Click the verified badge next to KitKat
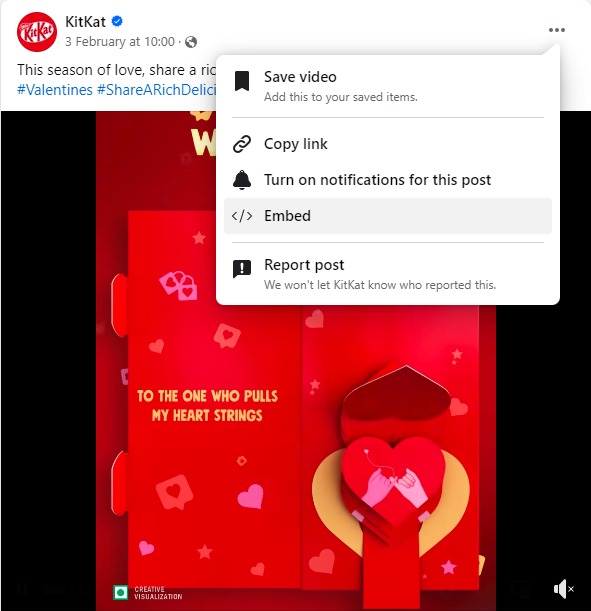This screenshot has width=591, height=611. tap(117, 21)
